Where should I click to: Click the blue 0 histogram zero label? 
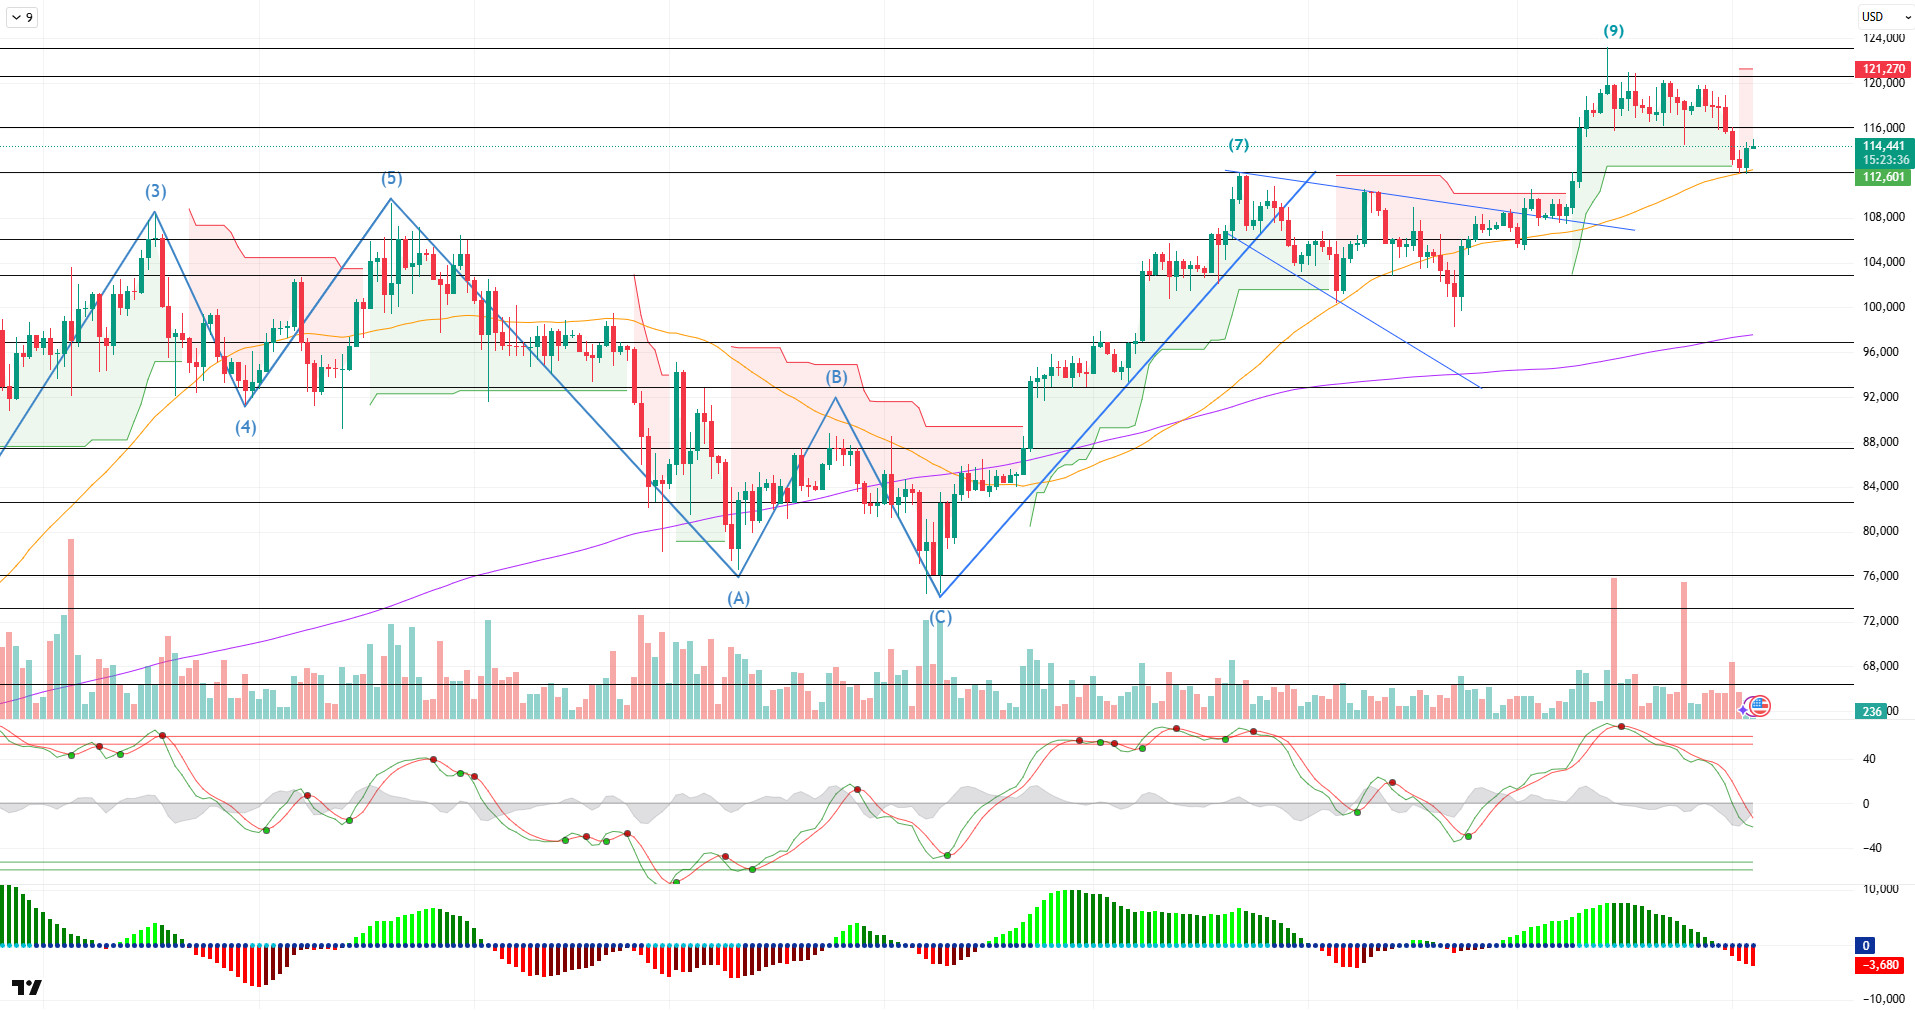pos(1865,945)
